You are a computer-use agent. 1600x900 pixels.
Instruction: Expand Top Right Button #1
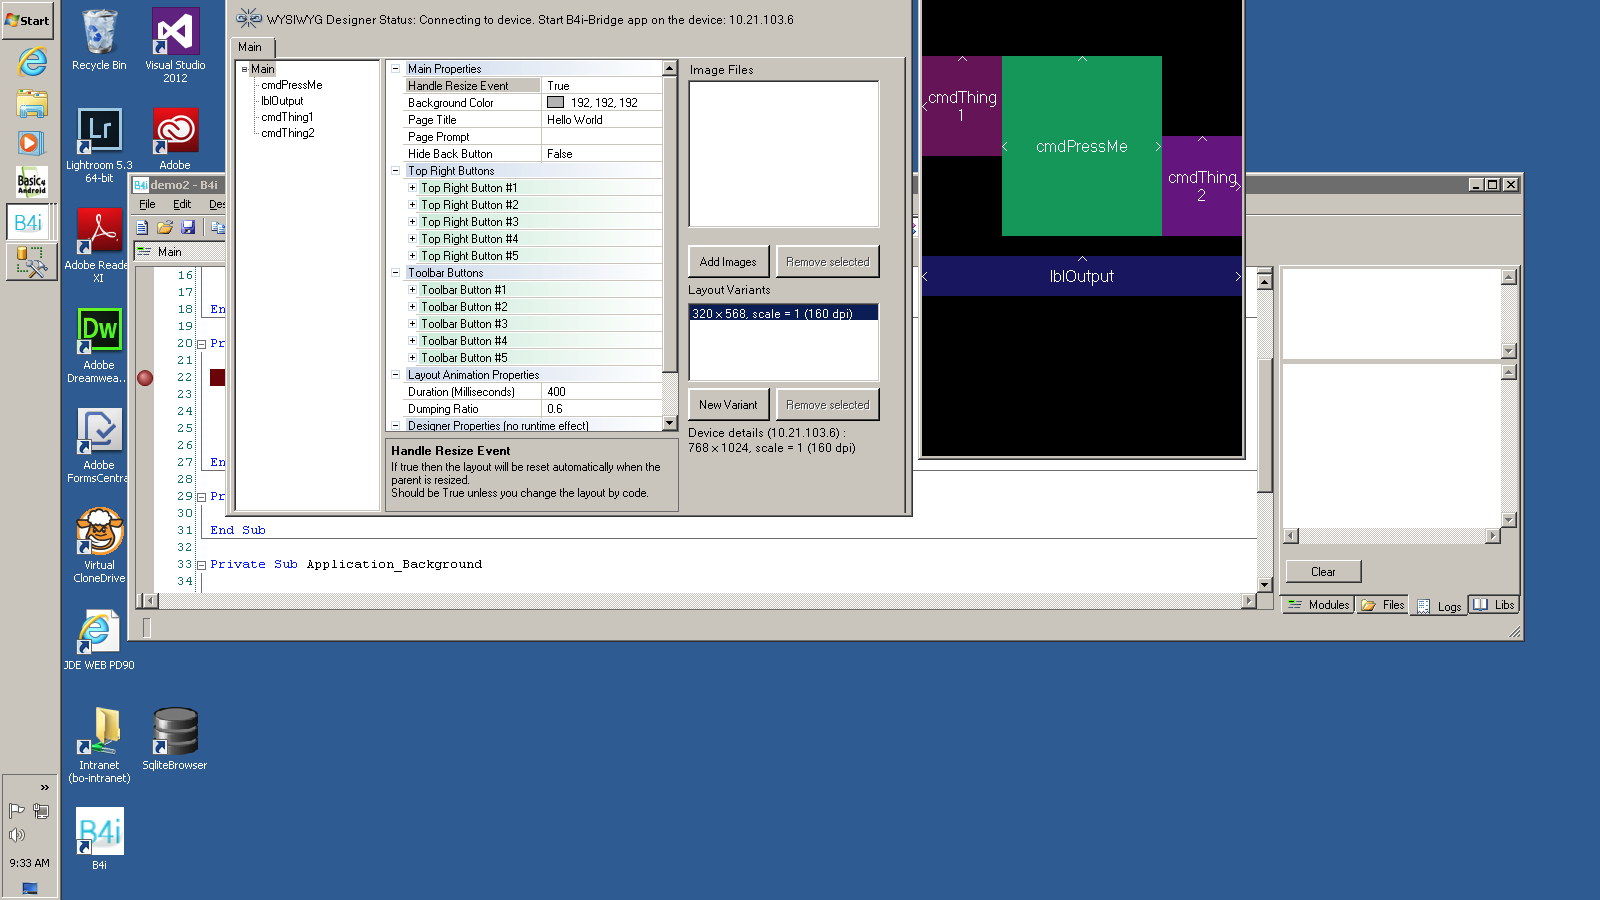click(x=412, y=187)
